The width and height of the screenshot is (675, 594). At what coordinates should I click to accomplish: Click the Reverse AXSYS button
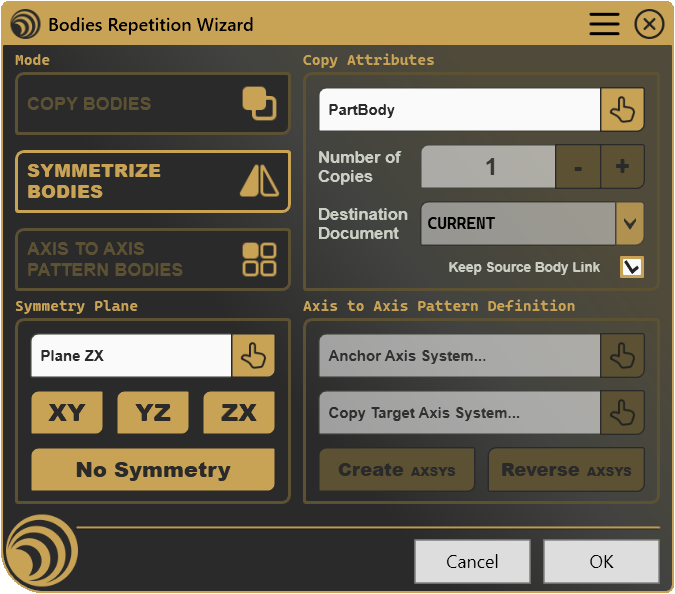click(x=566, y=470)
